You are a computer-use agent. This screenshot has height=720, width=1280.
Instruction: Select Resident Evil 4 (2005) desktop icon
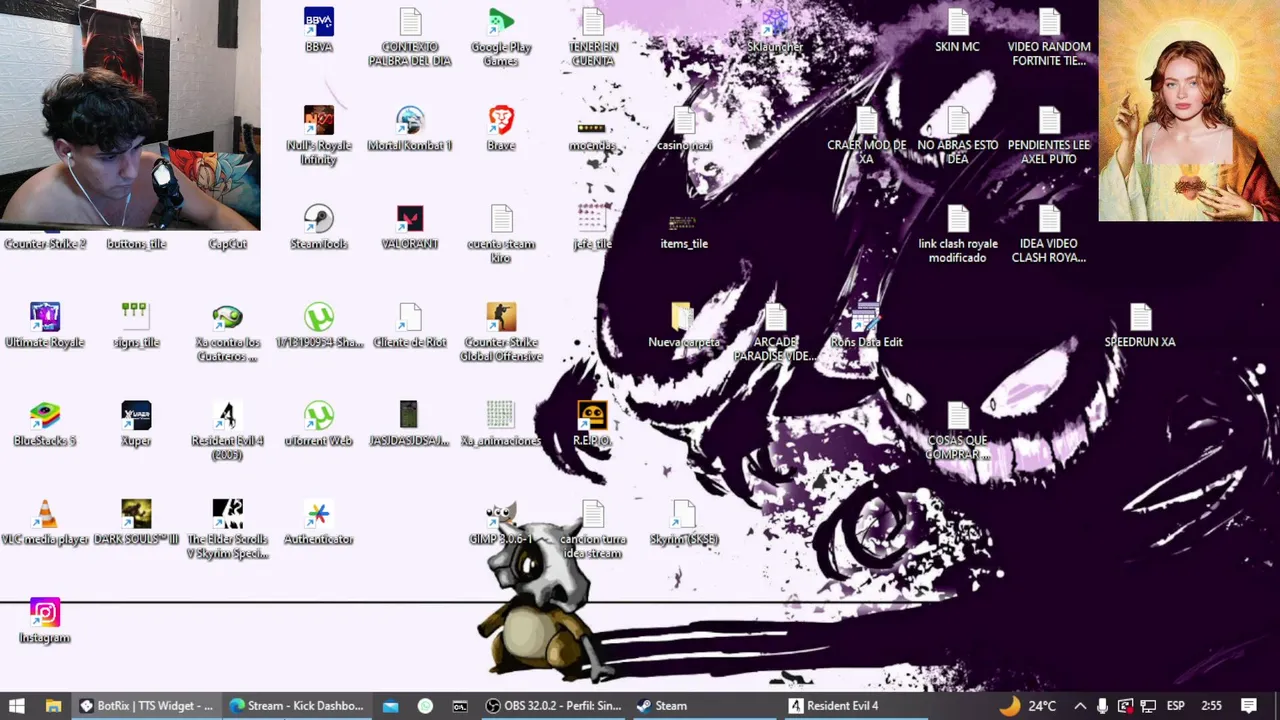click(x=227, y=430)
